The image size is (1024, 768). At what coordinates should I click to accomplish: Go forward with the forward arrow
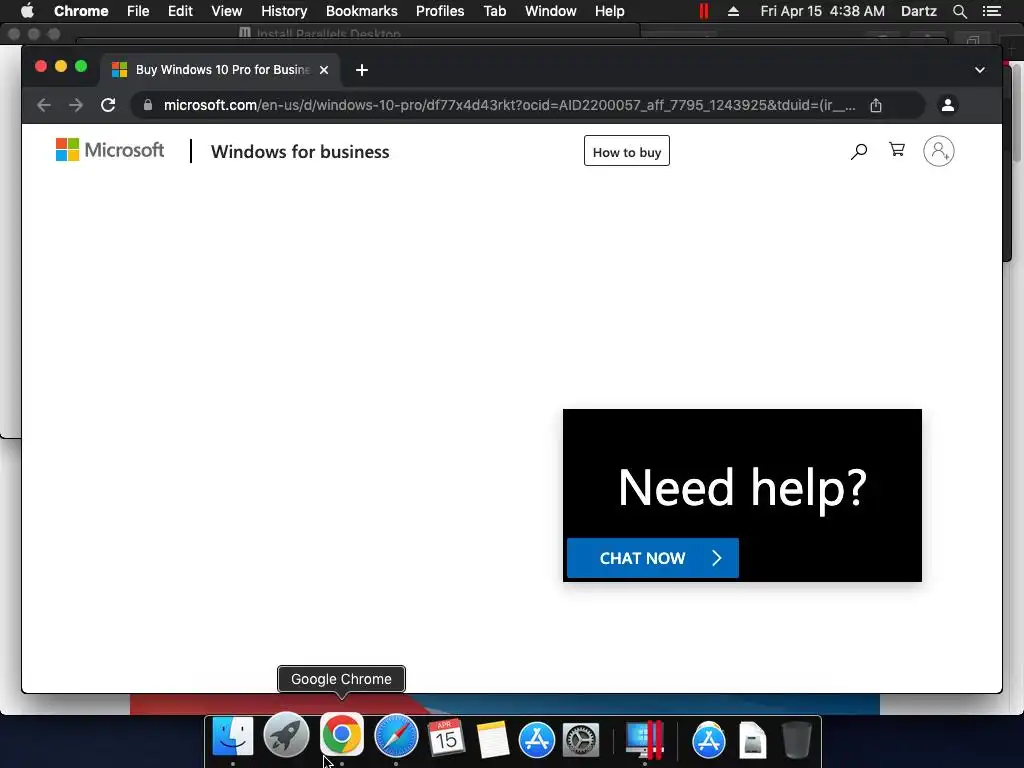(x=76, y=105)
